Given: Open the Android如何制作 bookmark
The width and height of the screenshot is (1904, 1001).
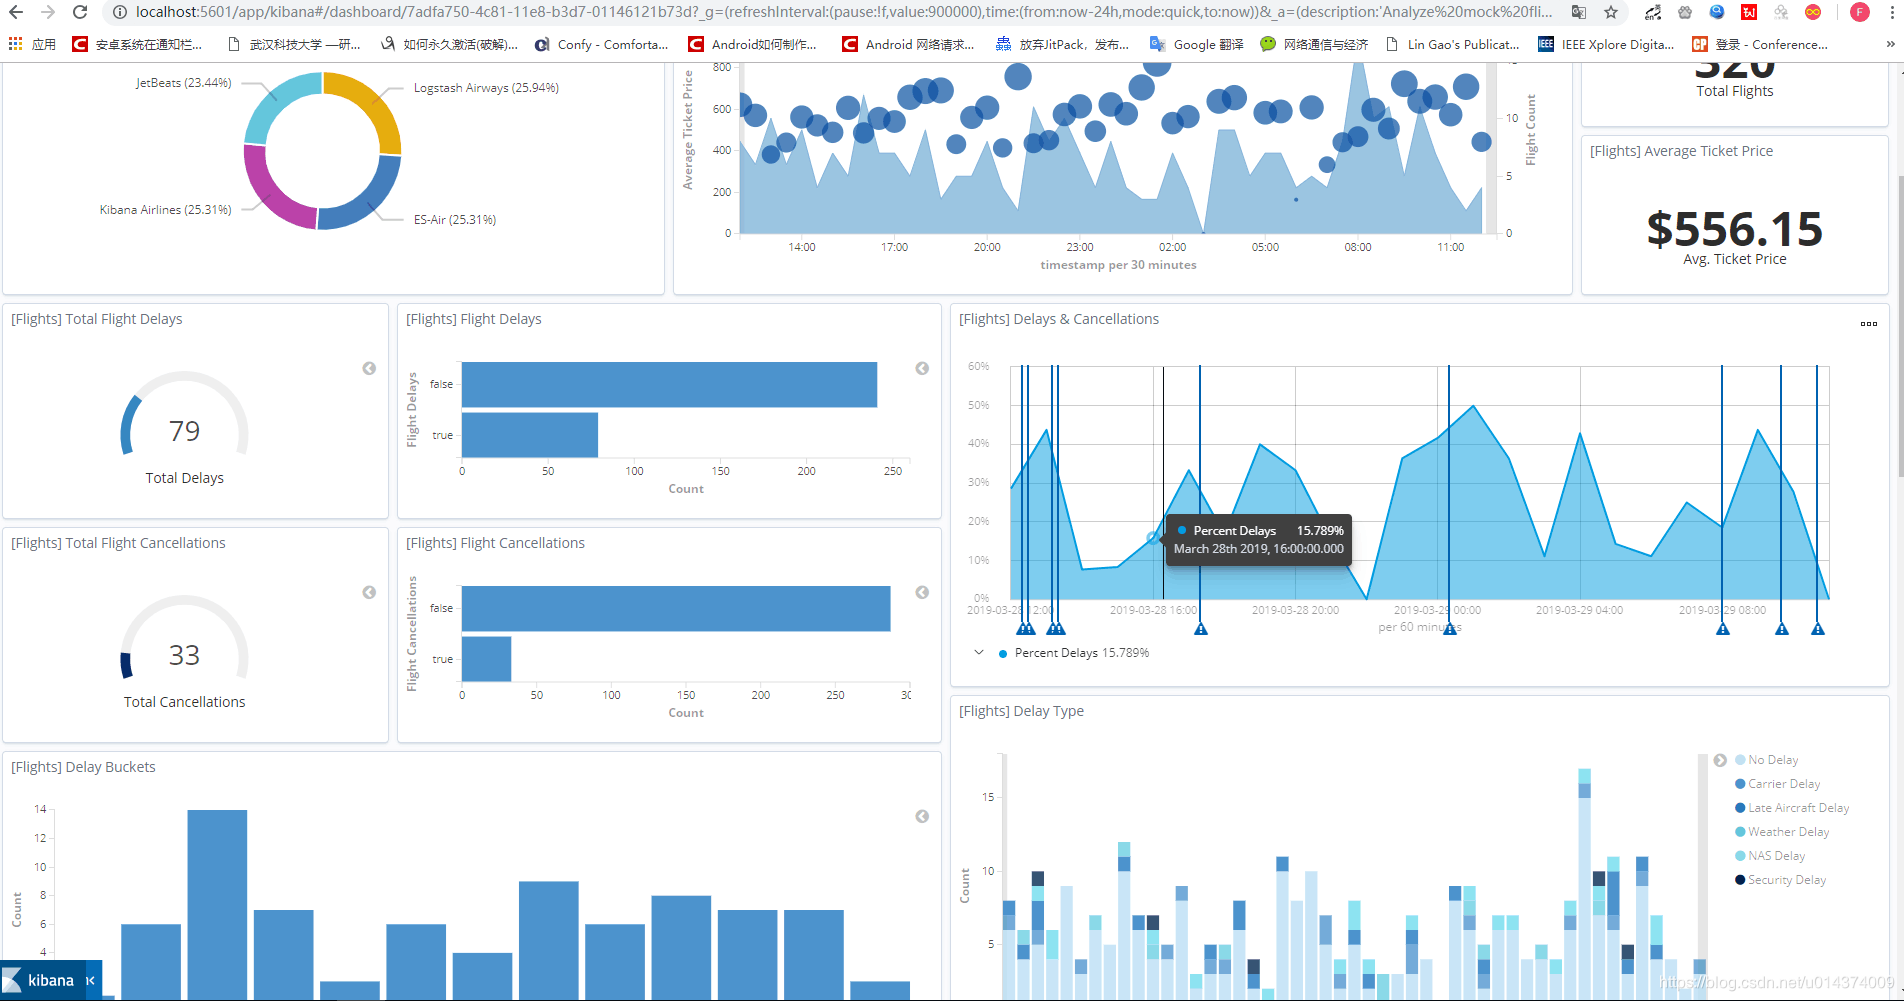Looking at the screenshot, I should 753,44.
